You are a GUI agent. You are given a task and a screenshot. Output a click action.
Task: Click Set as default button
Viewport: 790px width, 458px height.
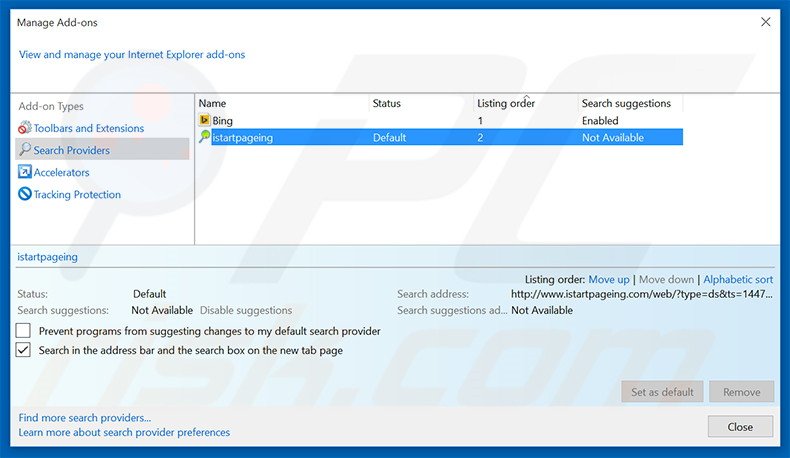[662, 391]
